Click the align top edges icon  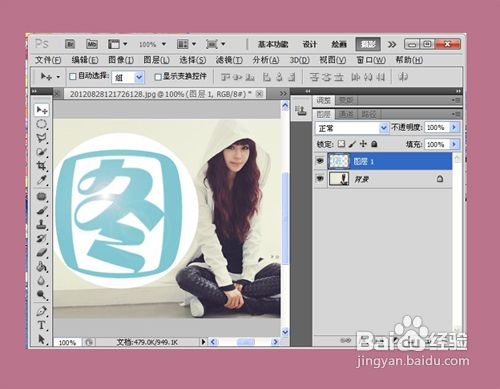[x=226, y=77]
